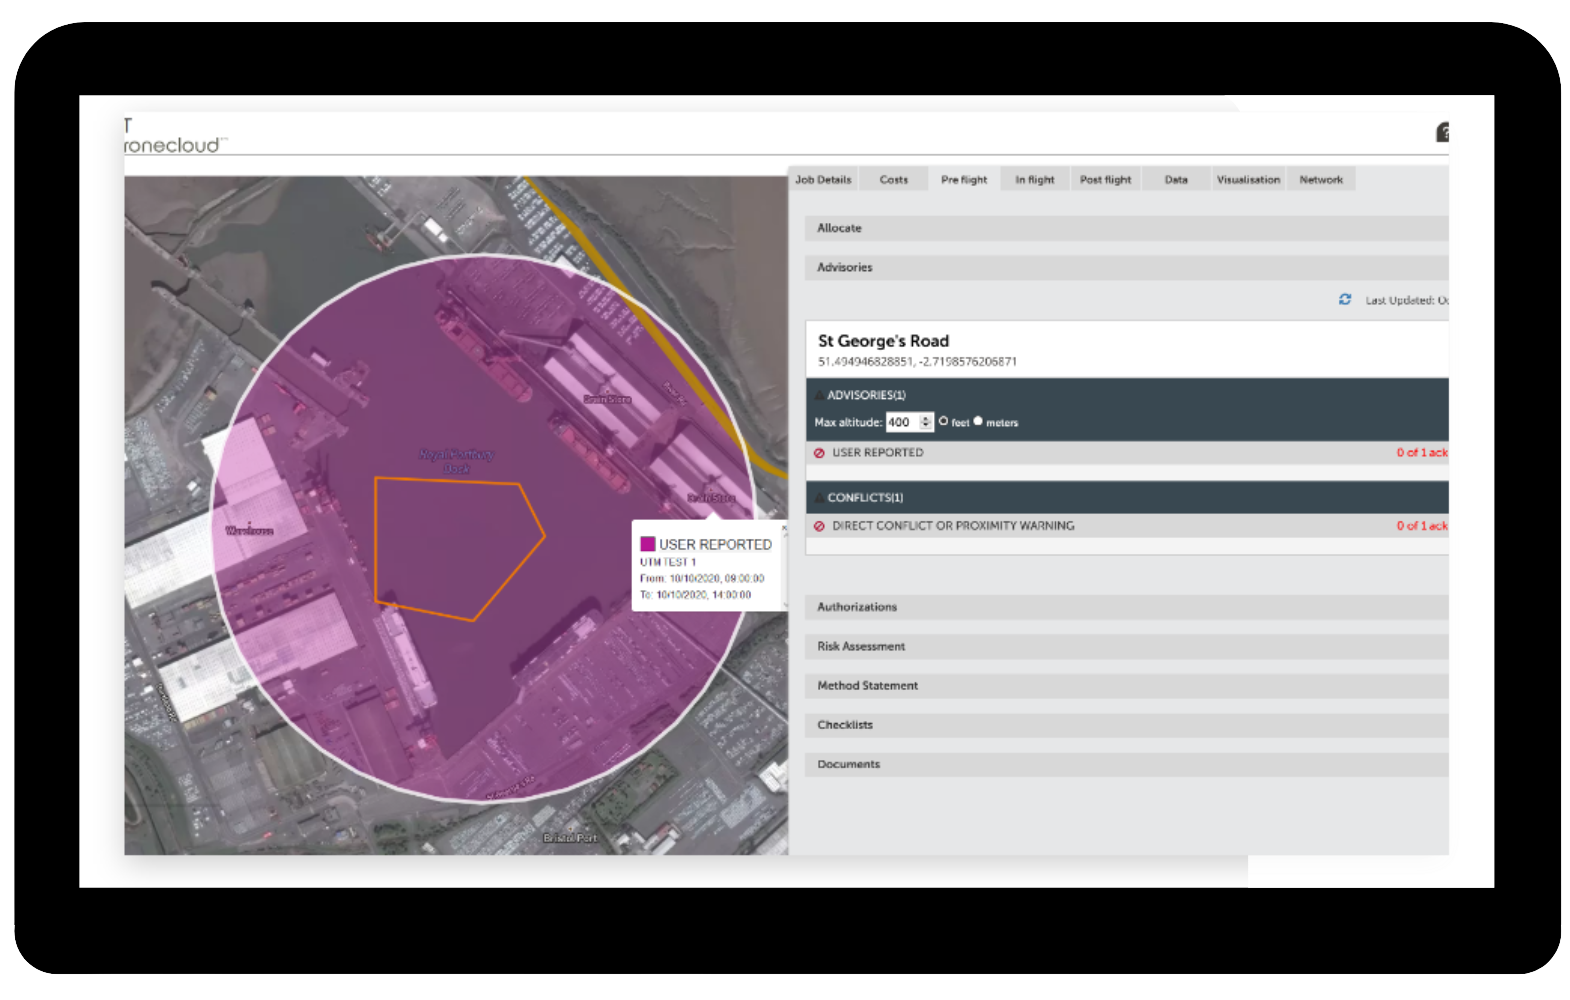The height and width of the screenshot is (1000, 1570).
Task: Click the USER REPORTED link in popup
Action: [715, 545]
